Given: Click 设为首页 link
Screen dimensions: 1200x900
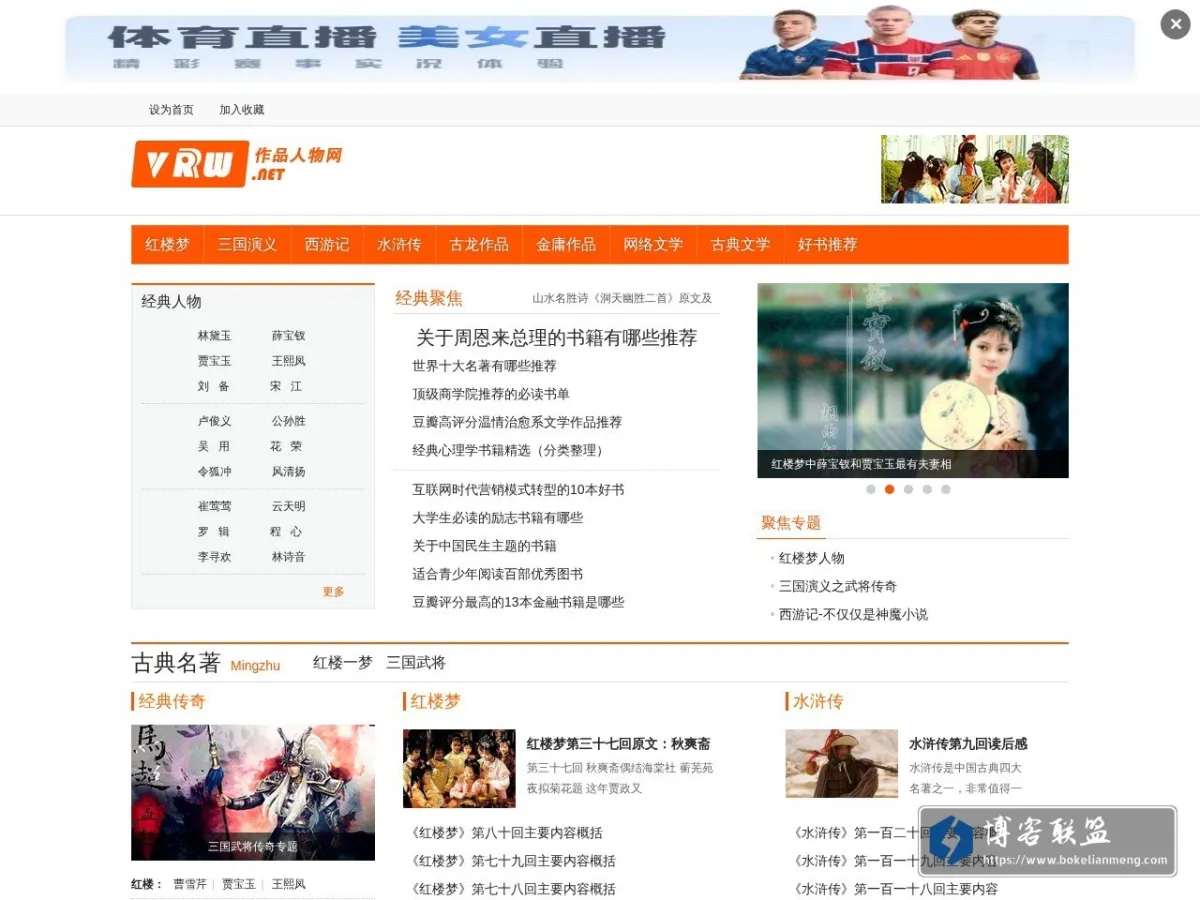Looking at the screenshot, I should (171, 110).
